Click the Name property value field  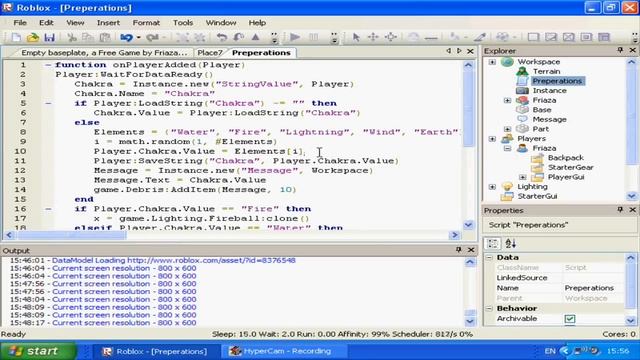(x=593, y=288)
